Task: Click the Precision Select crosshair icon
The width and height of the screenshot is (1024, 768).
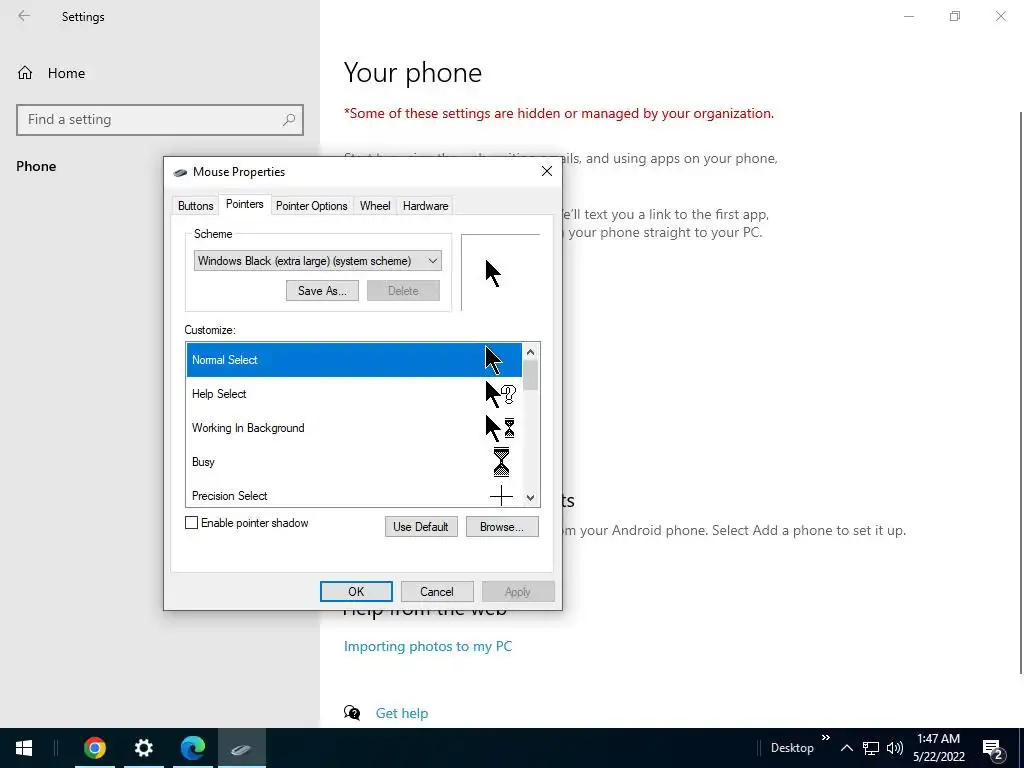Action: click(501, 496)
